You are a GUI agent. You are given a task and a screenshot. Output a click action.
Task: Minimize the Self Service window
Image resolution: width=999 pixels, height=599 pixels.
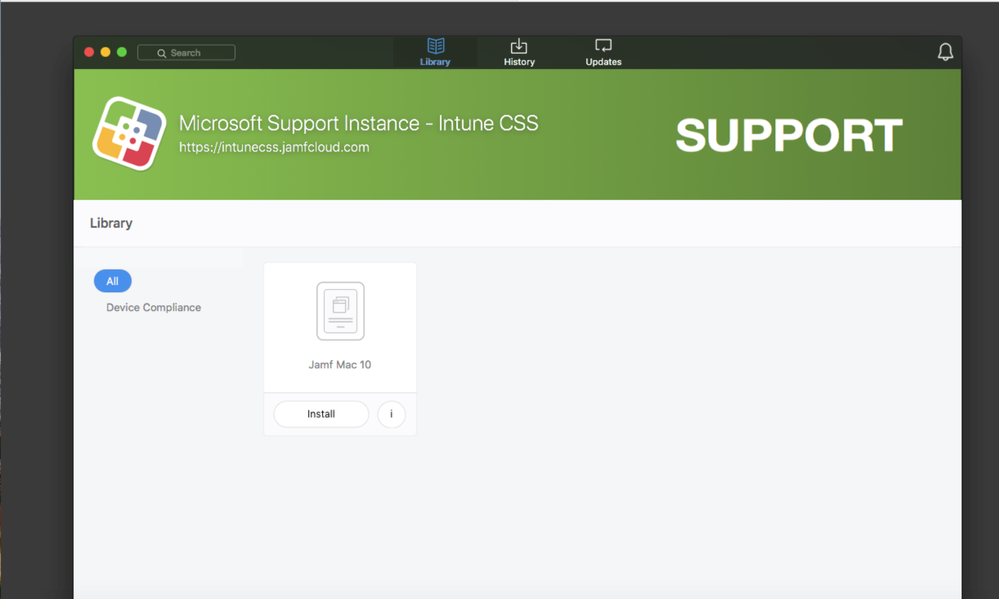pos(106,52)
